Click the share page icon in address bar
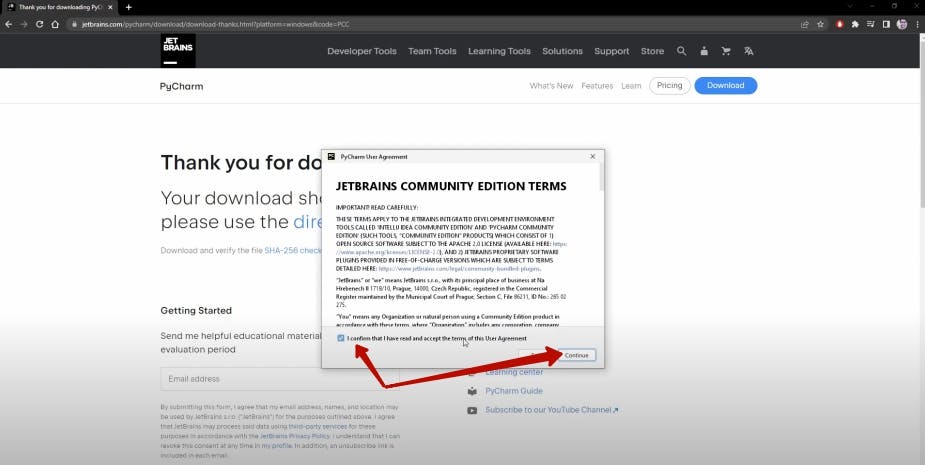The width and height of the screenshot is (925, 465). click(805, 24)
